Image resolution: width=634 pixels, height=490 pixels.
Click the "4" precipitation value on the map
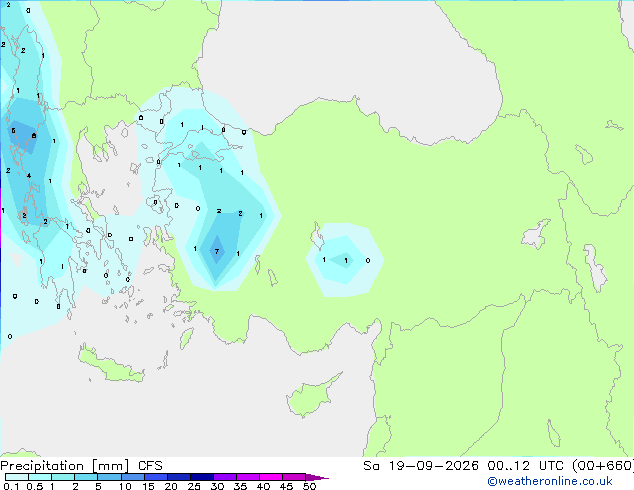click(x=29, y=175)
